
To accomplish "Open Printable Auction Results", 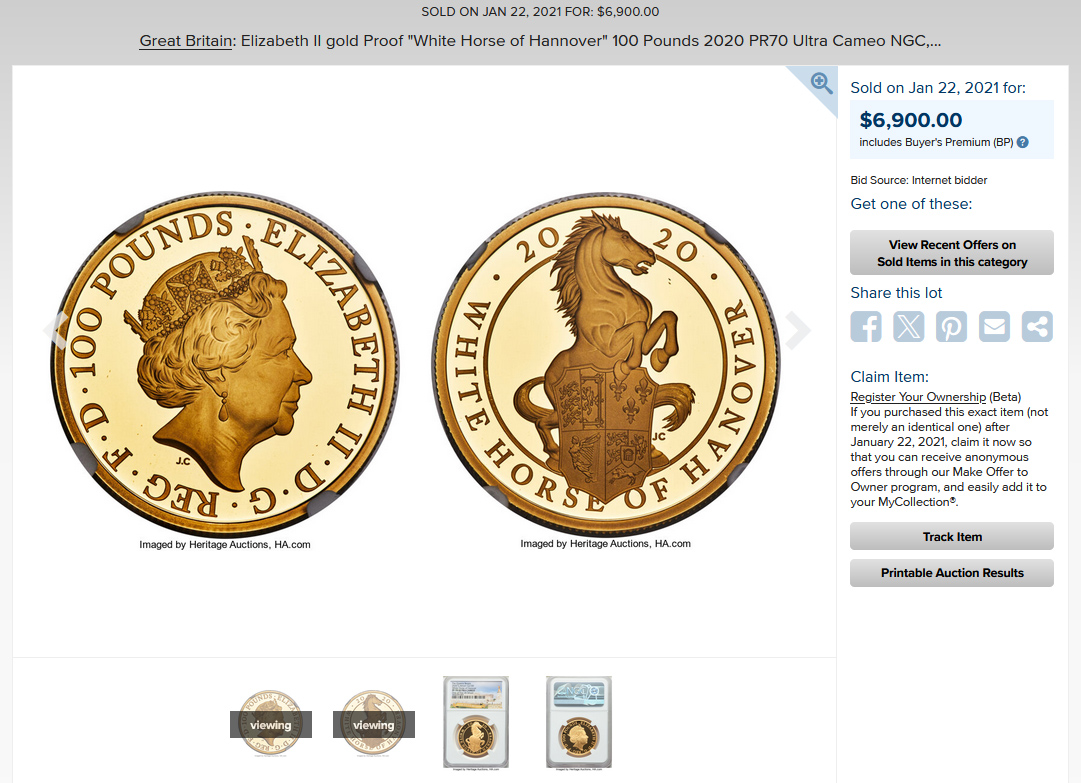I will click(952, 573).
